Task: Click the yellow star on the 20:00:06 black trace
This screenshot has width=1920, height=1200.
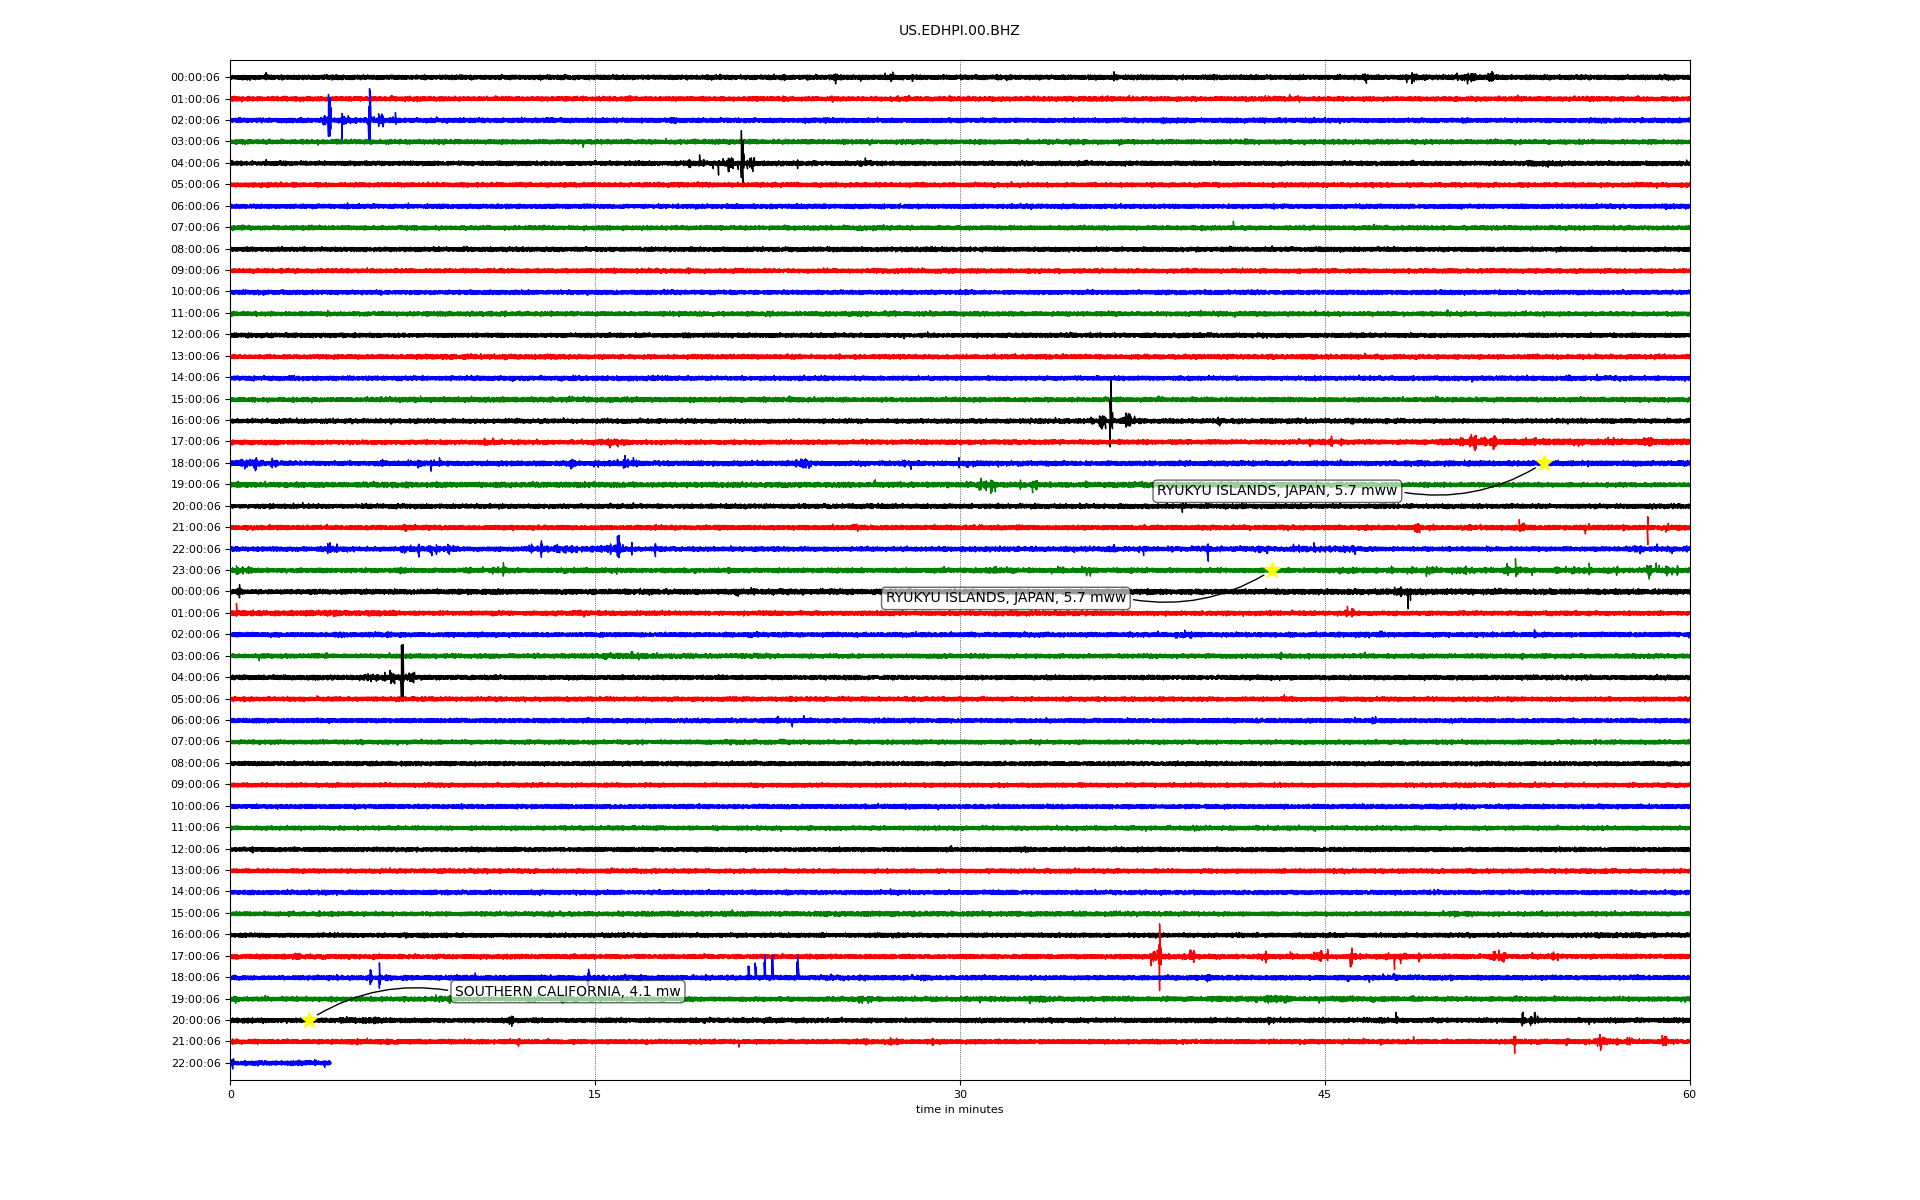Action: click(x=309, y=1020)
